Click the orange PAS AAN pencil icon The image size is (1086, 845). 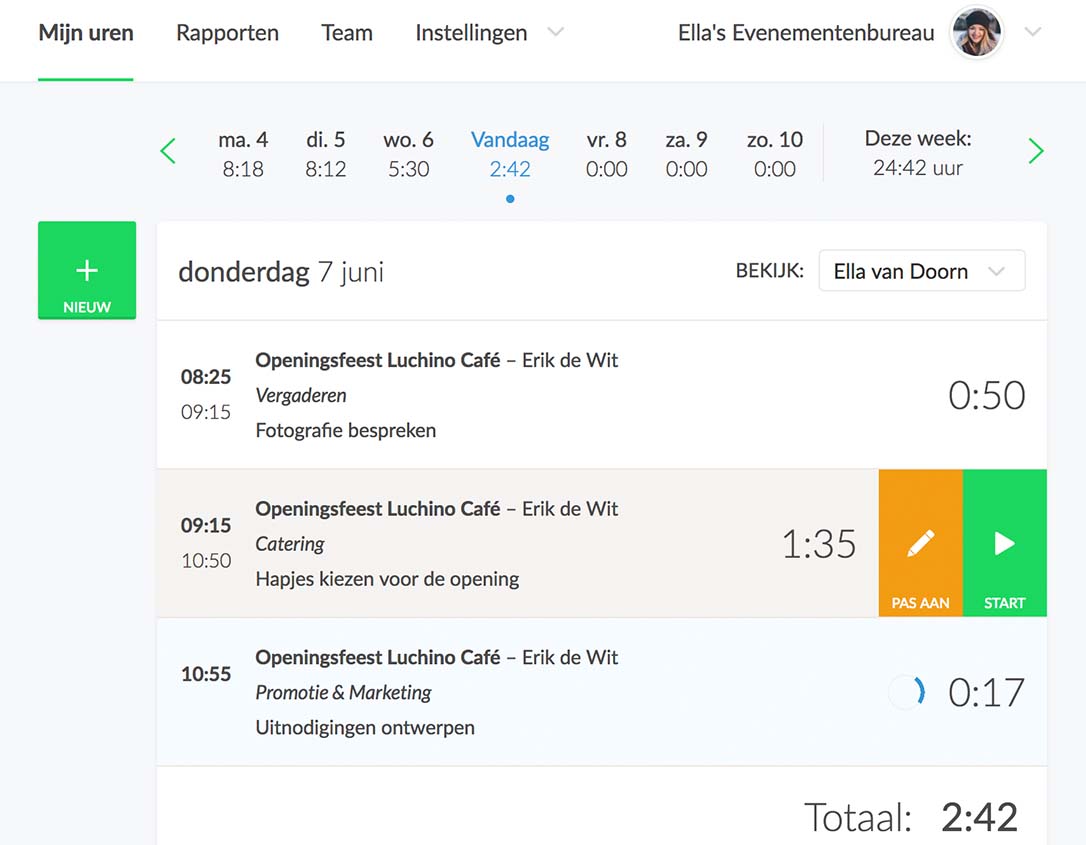[x=920, y=543]
